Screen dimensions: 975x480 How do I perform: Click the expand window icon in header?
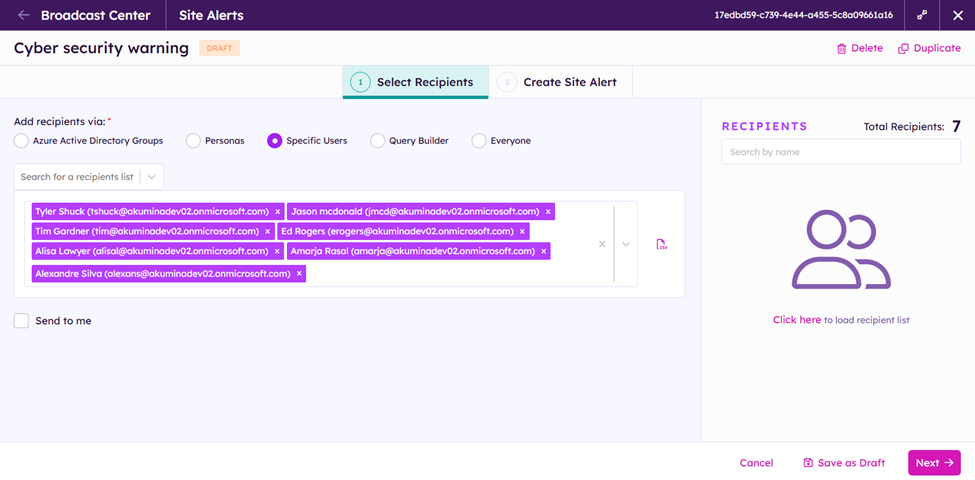pos(922,15)
